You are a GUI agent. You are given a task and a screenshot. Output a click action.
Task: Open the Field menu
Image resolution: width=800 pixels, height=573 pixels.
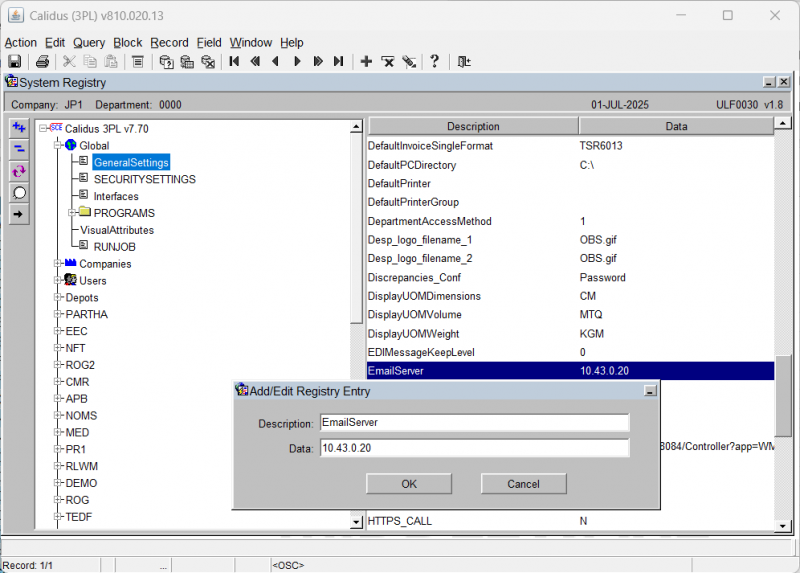(x=209, y=42)
